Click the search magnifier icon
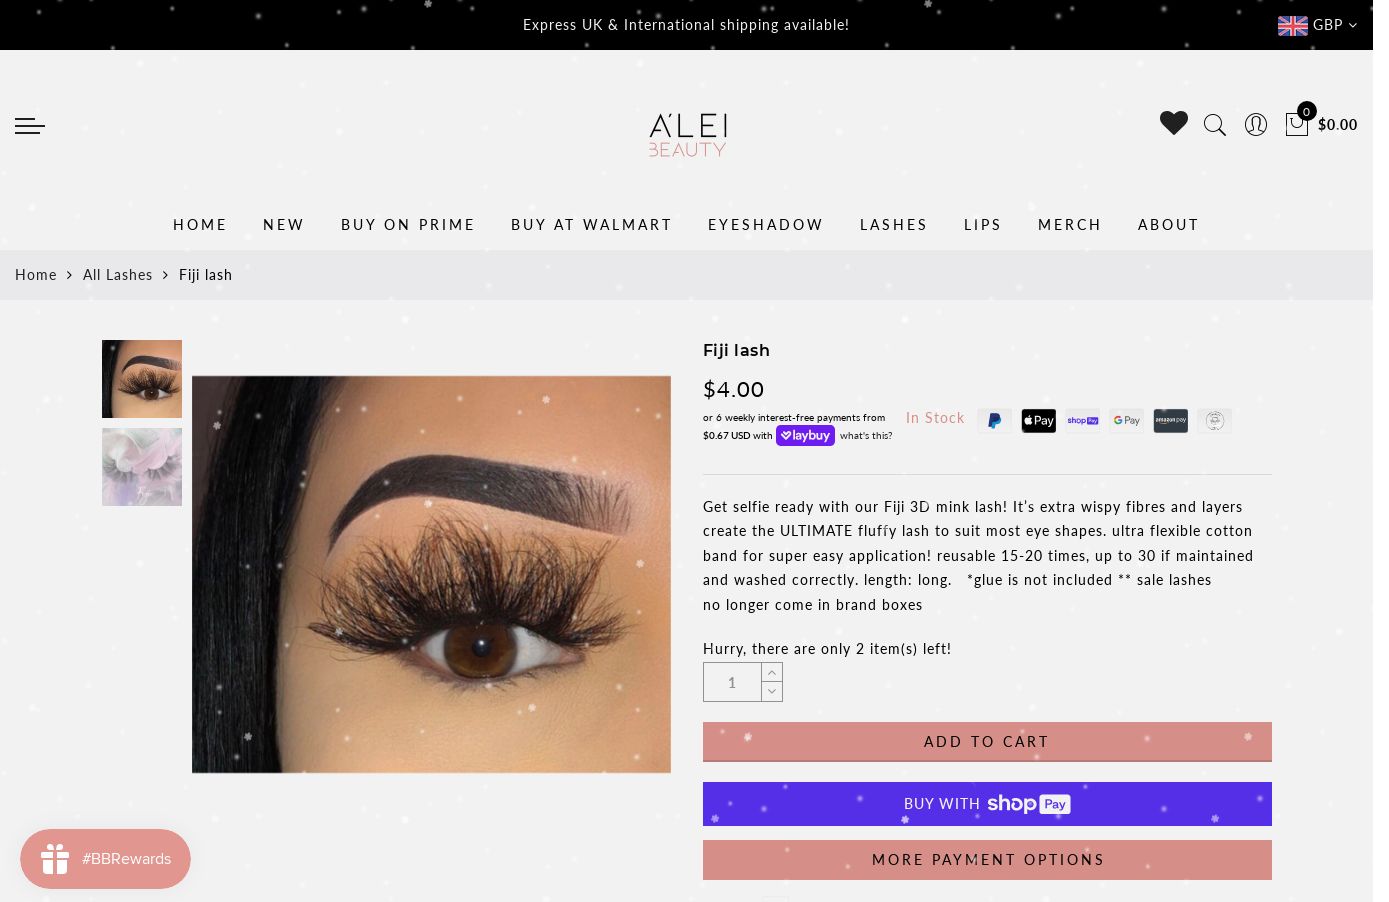Image resolution: width=1389 pixels, height=902 pixels. coord(1215,125)
